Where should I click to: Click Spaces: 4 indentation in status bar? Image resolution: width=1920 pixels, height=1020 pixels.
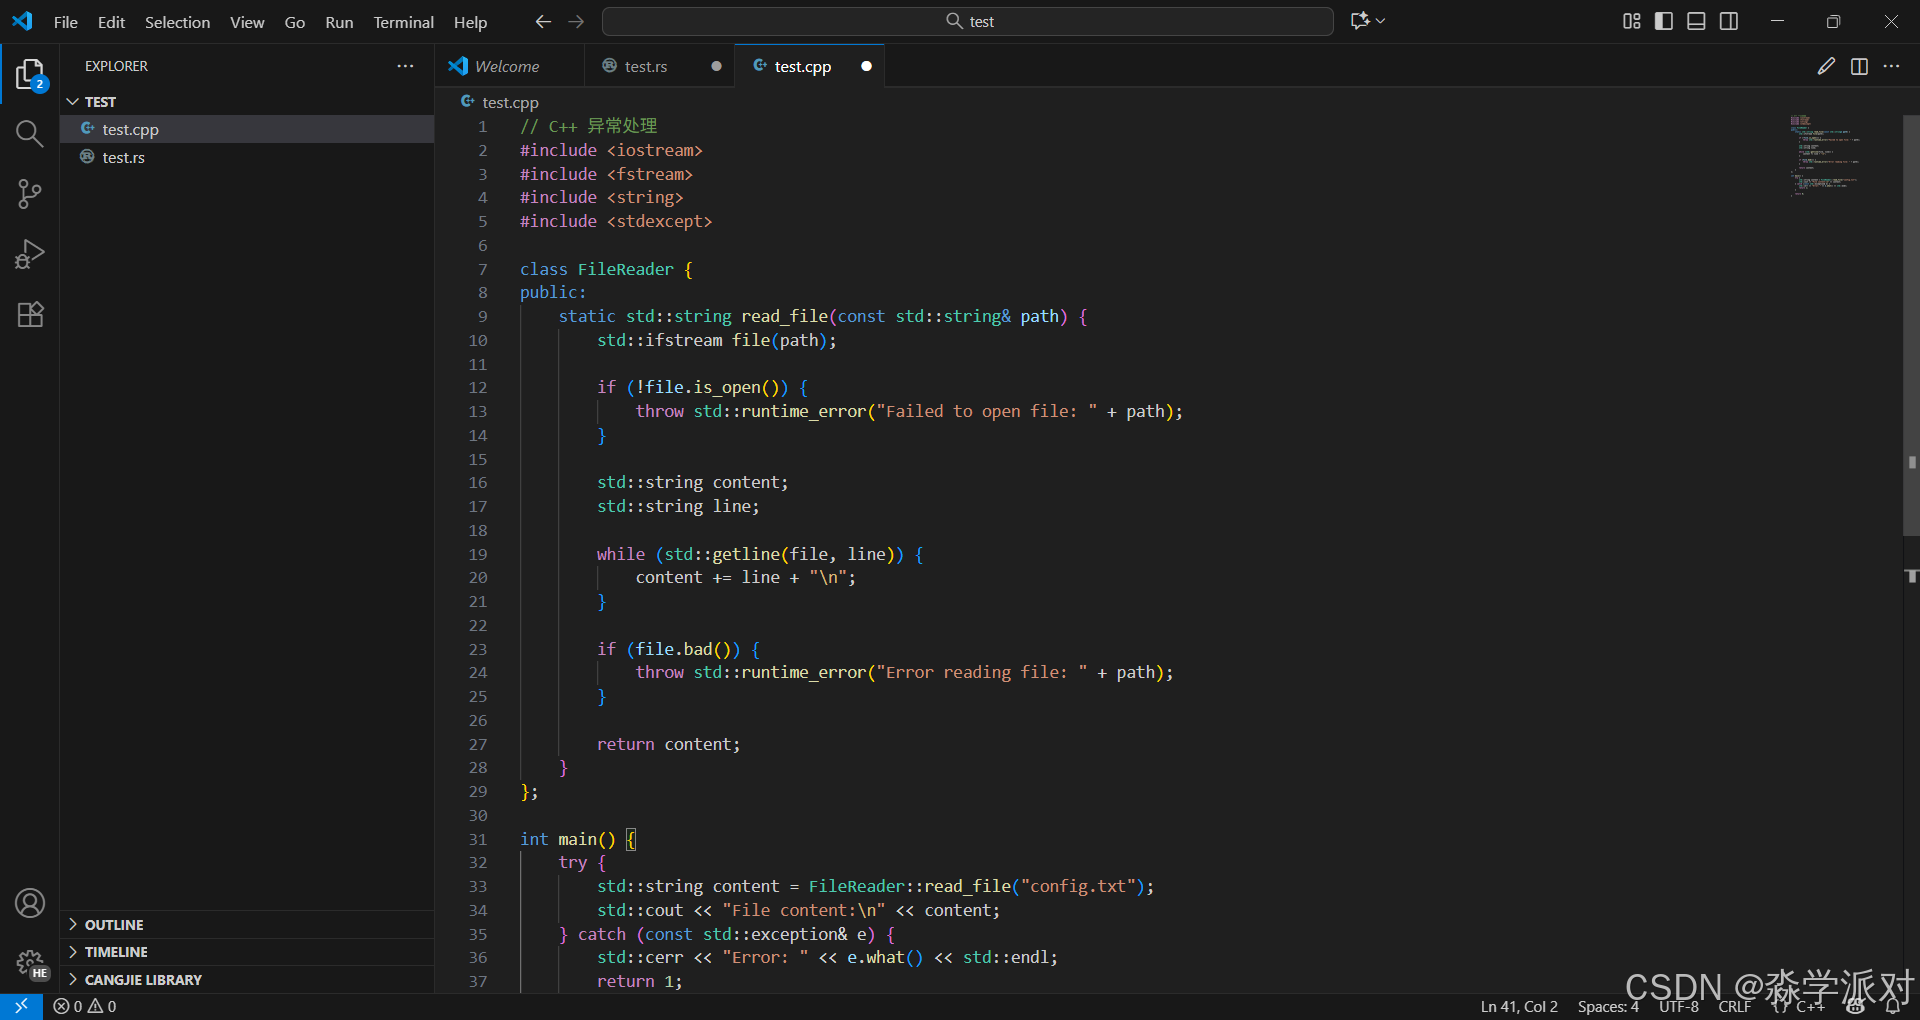point(1608,1007)
